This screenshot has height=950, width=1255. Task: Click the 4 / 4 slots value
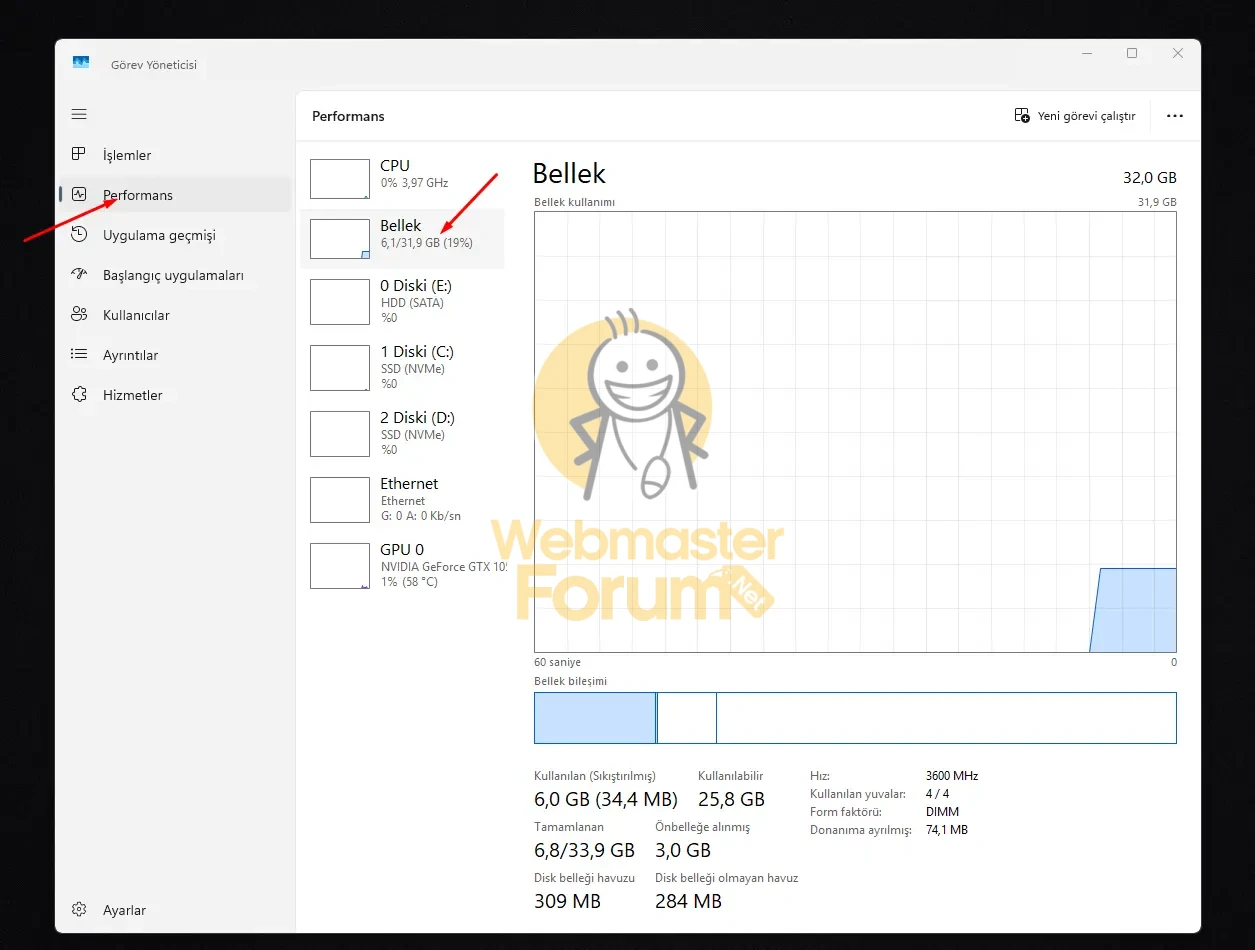click(x=938, y=794)
